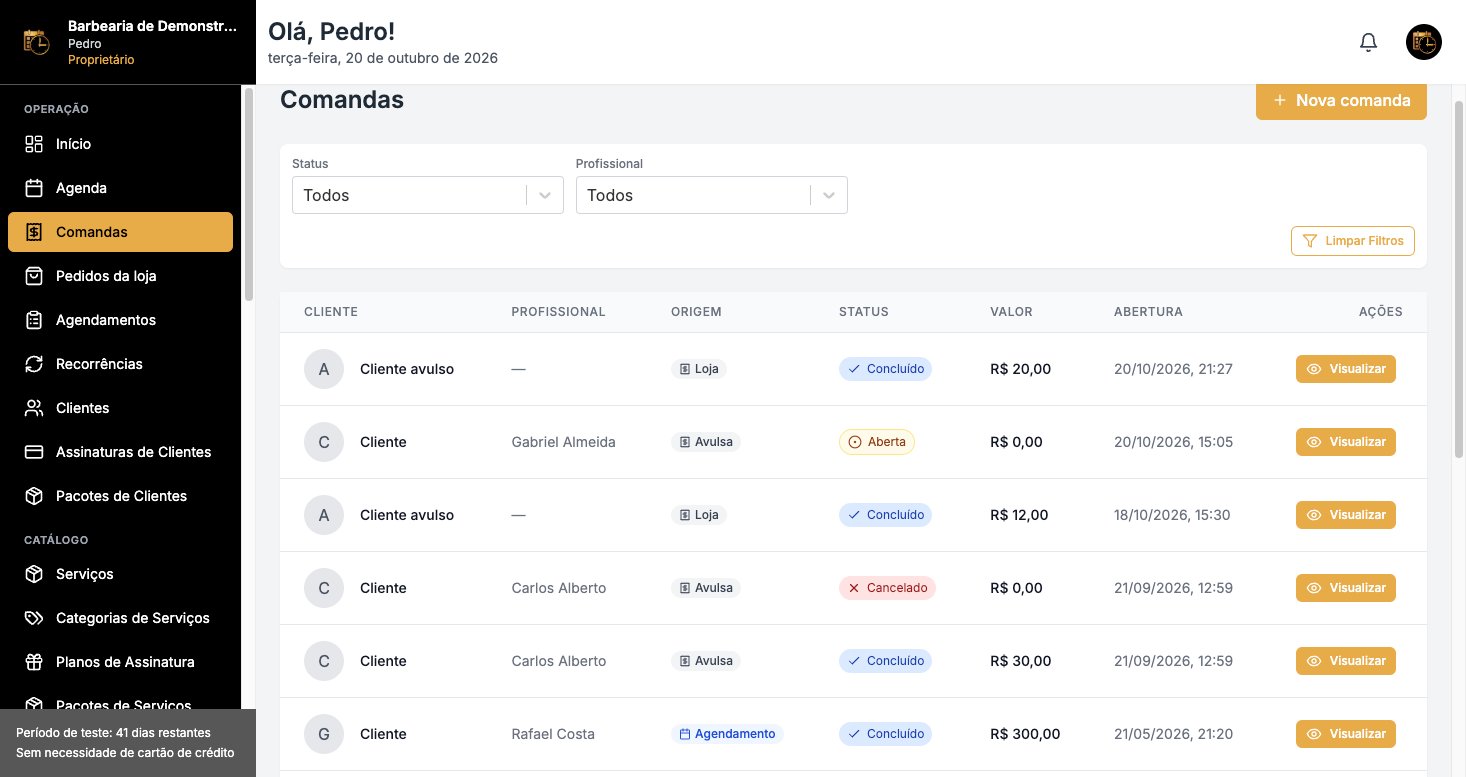Click the Categorias de Serviços tags icon
Viewport: 1466px width, 777px height.
coord(34,618)
